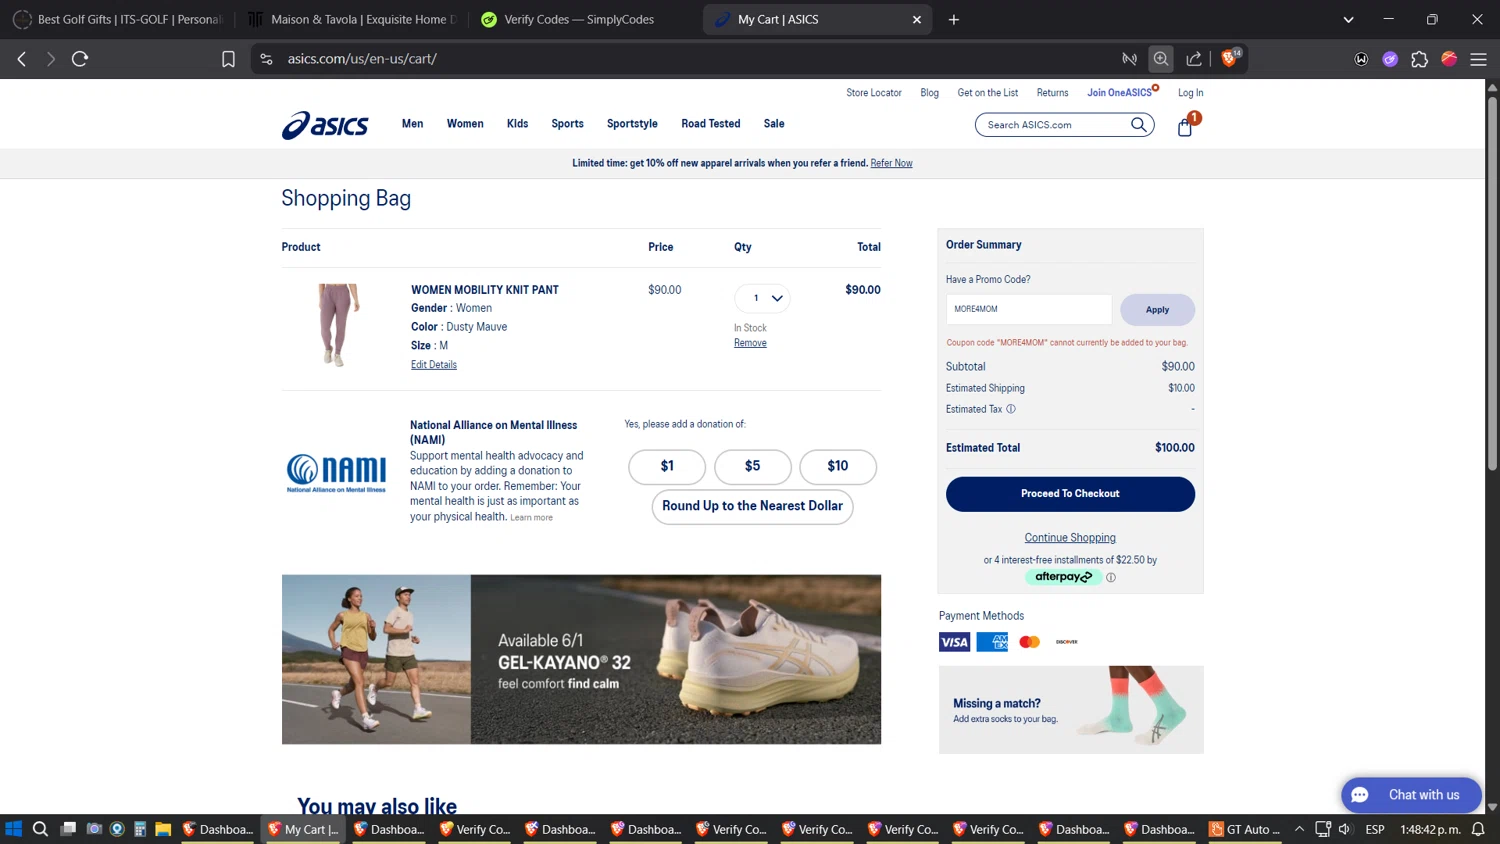
Task: Click the Mastercard payment icon
Action: tap(1029, 642)
